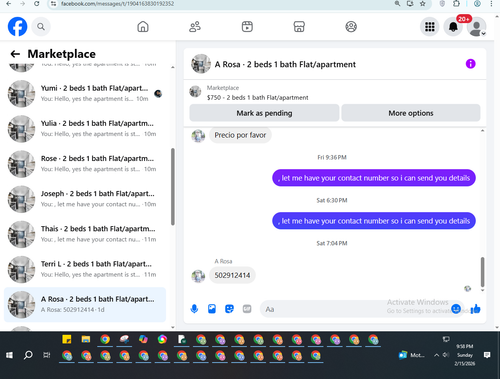
Task: Click the 502912414 message bubble
Action: point(232,275)
